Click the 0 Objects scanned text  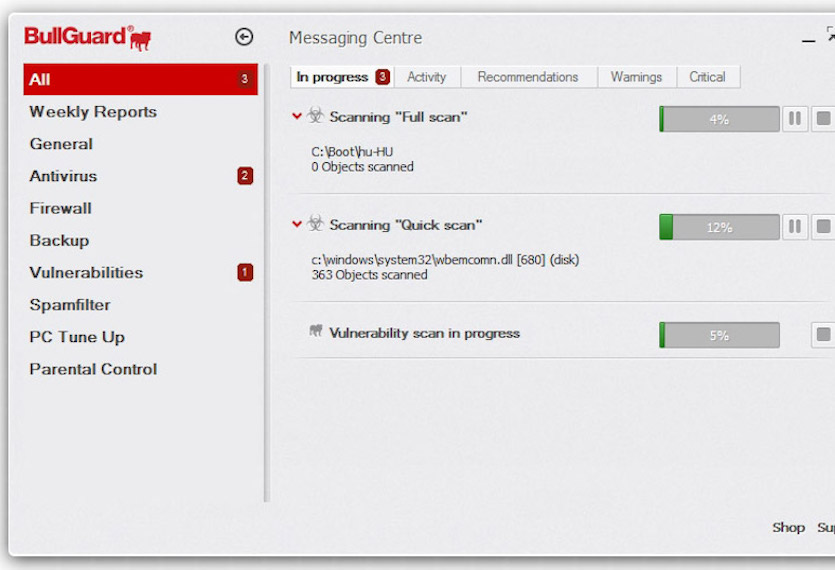pyautogui.click(x=363, y=167)
